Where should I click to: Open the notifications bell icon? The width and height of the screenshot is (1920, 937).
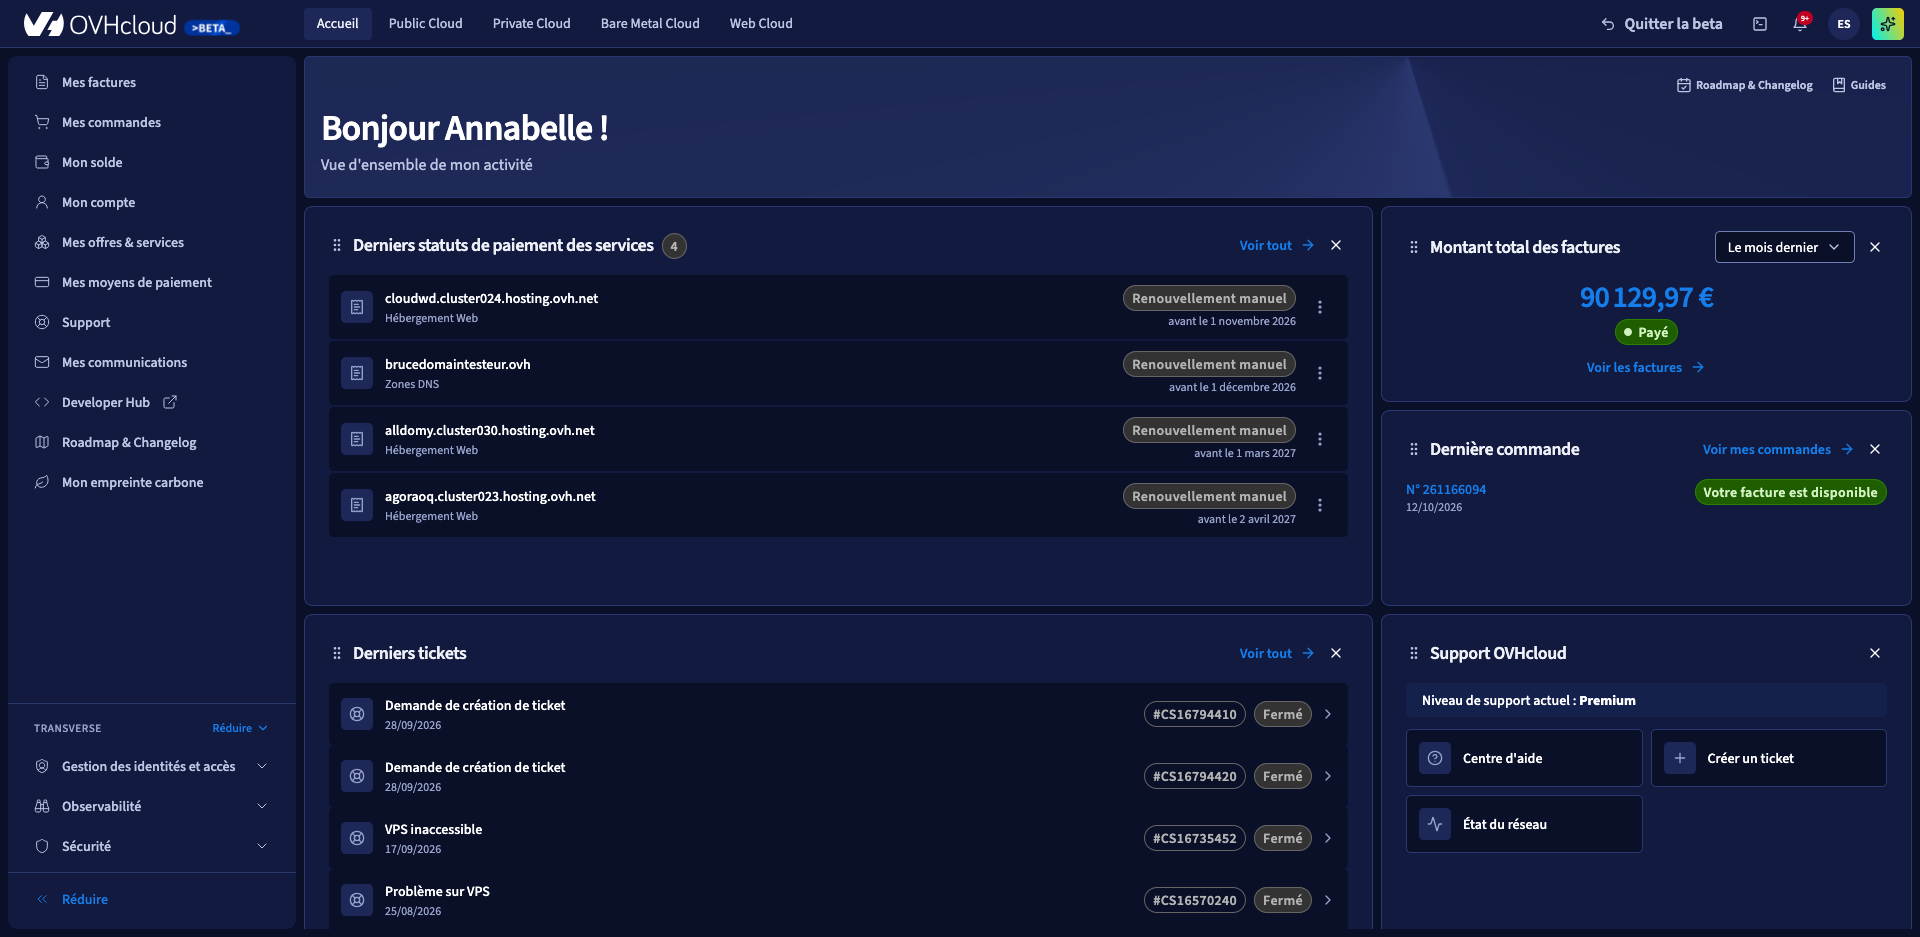pos(1800,23)
